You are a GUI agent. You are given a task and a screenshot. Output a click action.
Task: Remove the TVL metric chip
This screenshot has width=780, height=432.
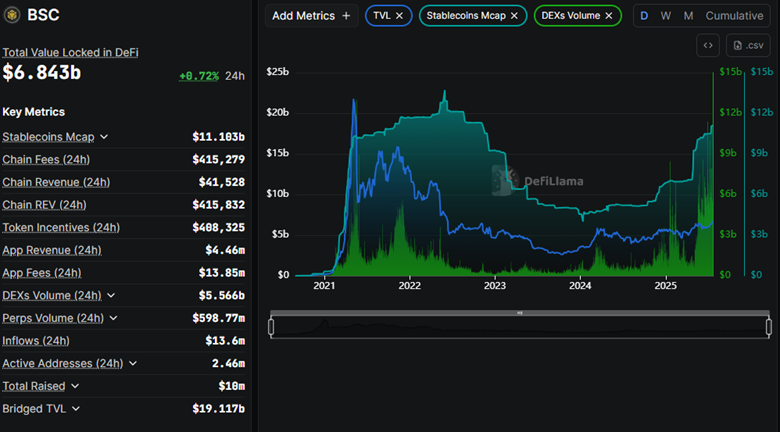(x=400, y=16)
